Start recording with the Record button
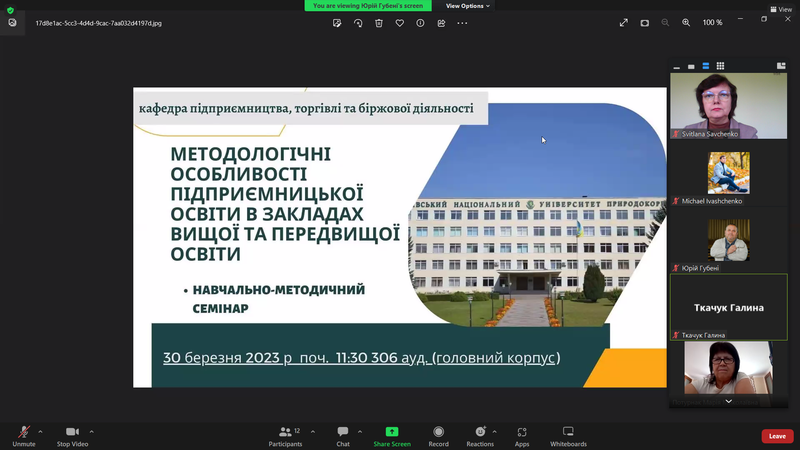Screen dimensions: 800x450 coord(438,437)
